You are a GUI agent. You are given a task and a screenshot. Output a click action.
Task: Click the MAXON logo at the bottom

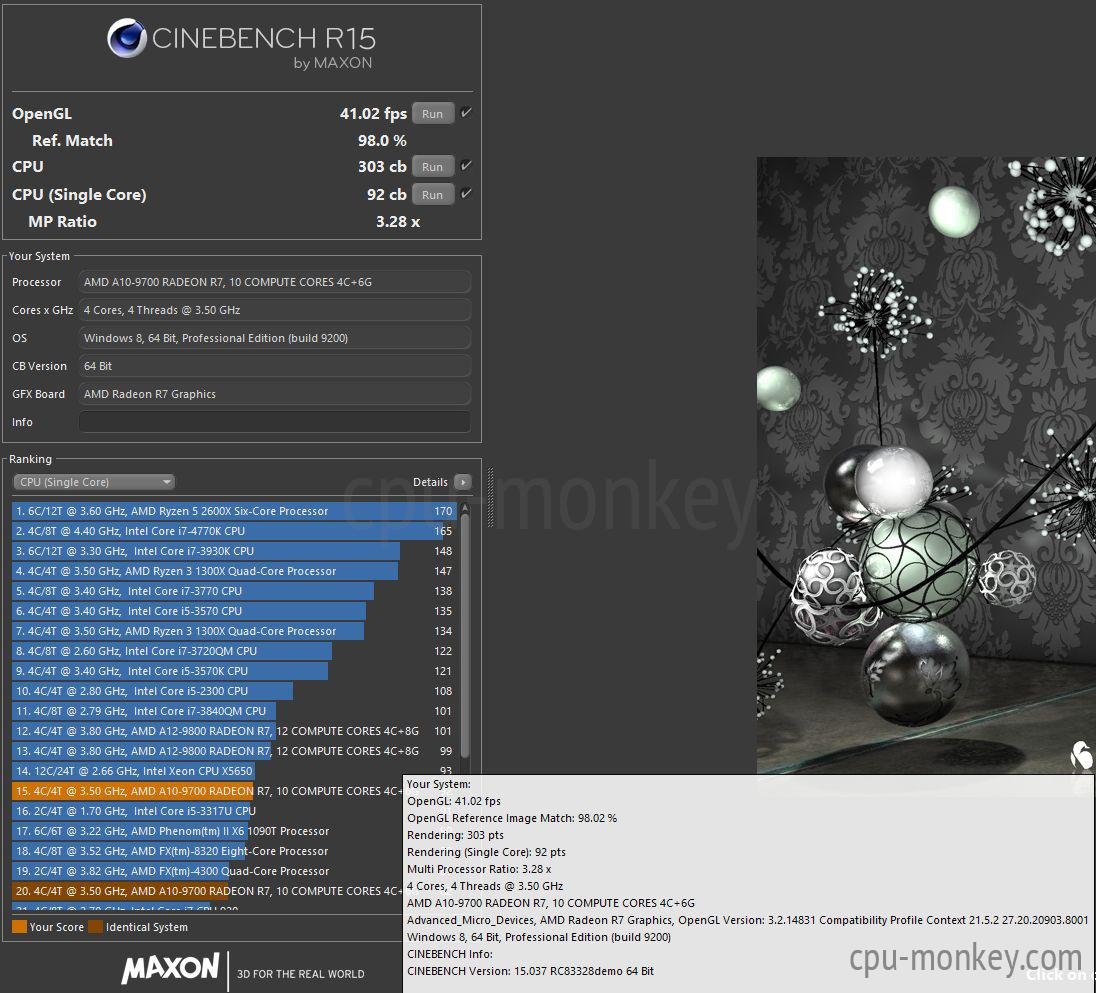coord(171,969)
